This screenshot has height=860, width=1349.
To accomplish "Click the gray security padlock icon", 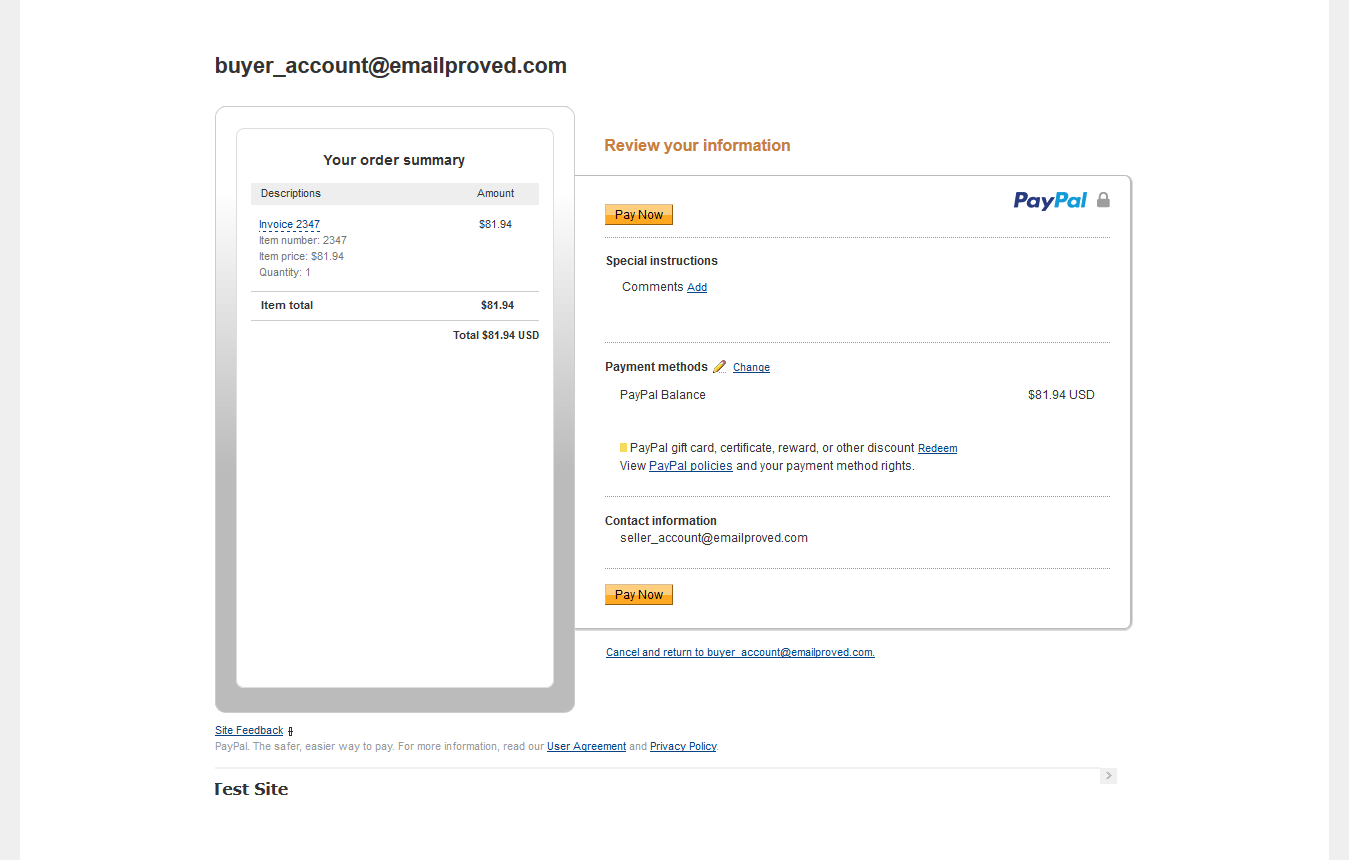I will 1103,200.
